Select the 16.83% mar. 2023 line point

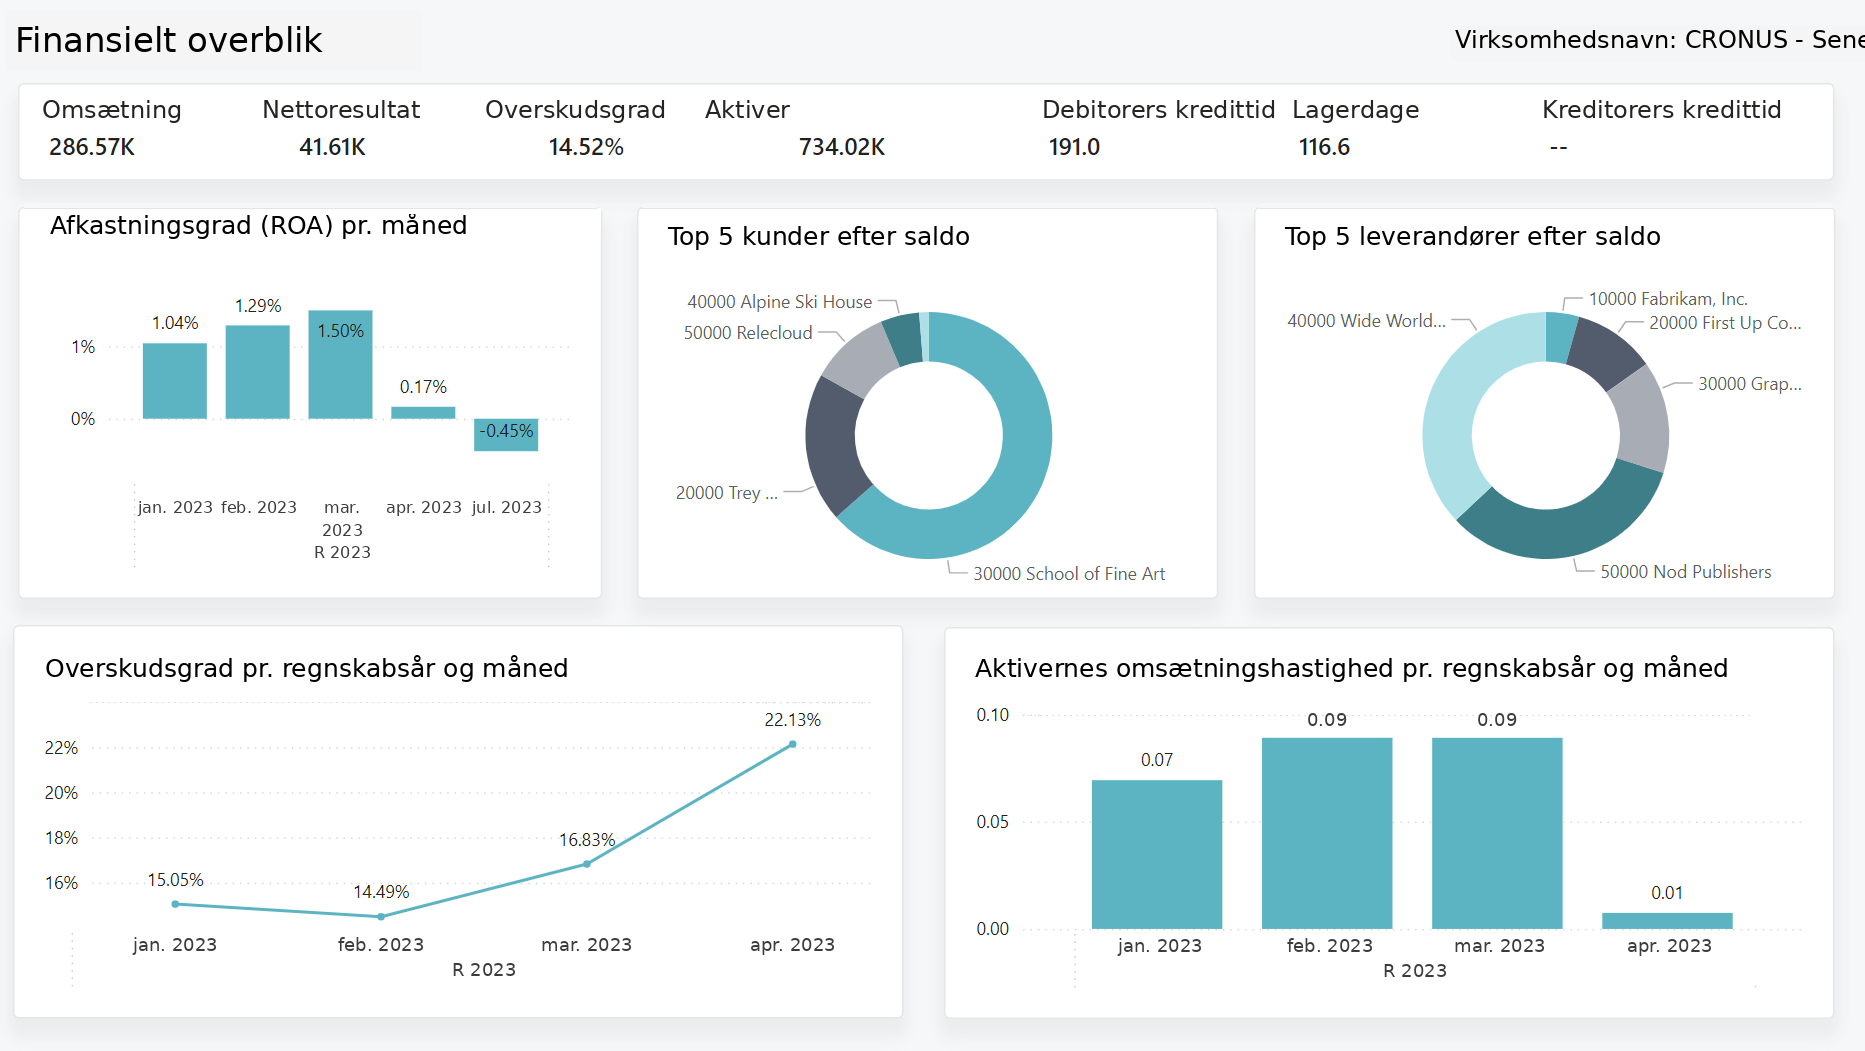click(x=587, y=864)
